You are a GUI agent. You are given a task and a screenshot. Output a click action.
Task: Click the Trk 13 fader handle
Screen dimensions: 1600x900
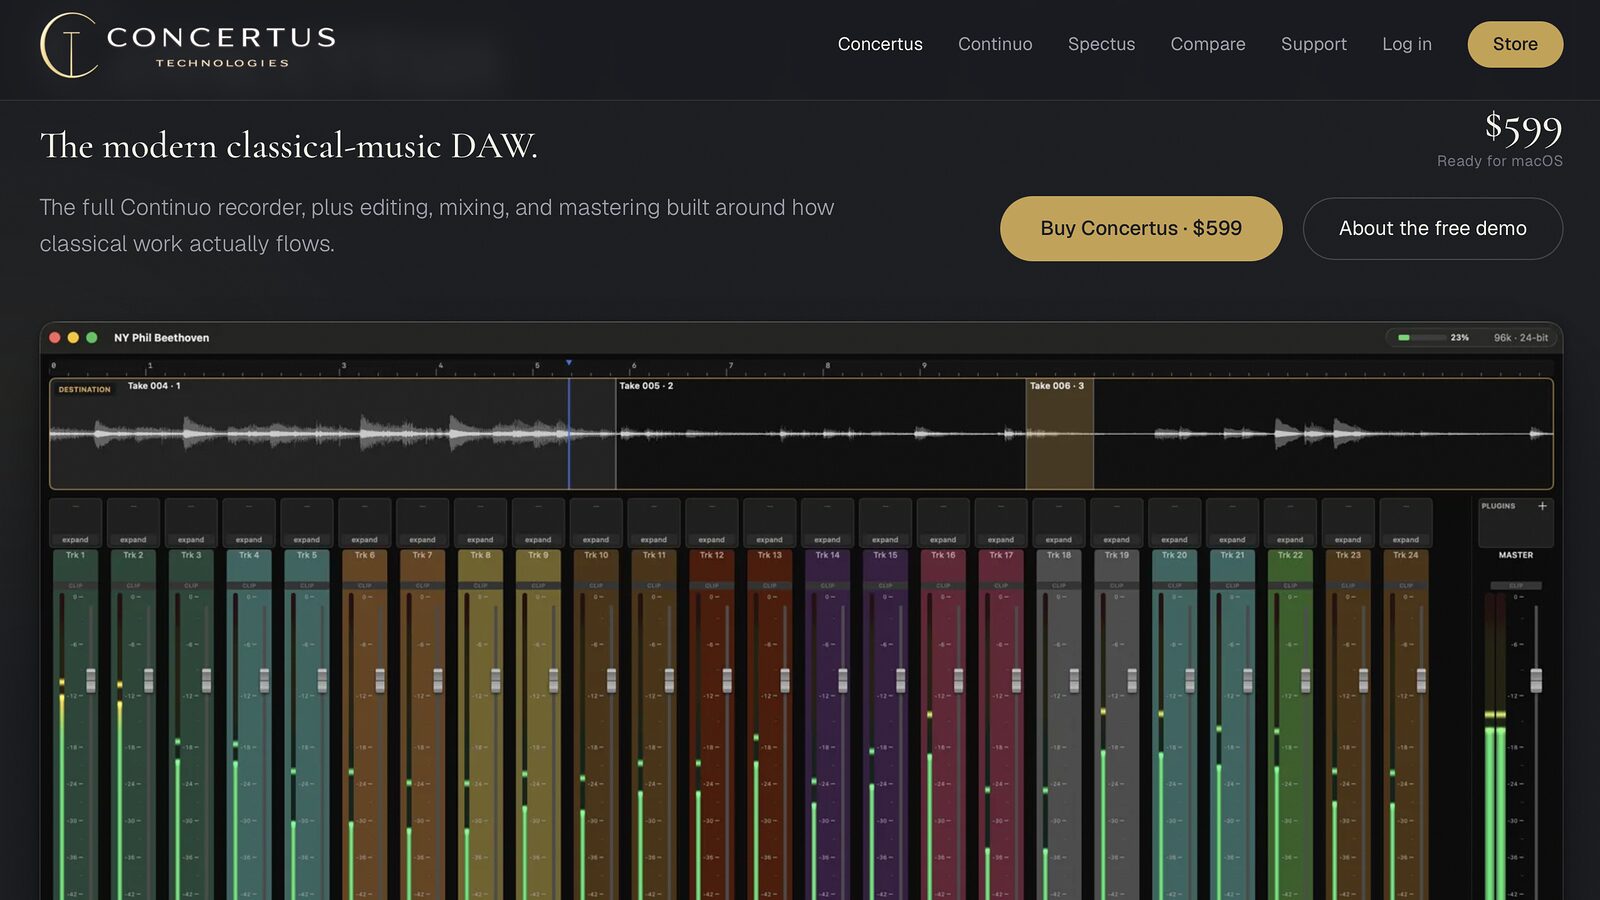(785, 680)
